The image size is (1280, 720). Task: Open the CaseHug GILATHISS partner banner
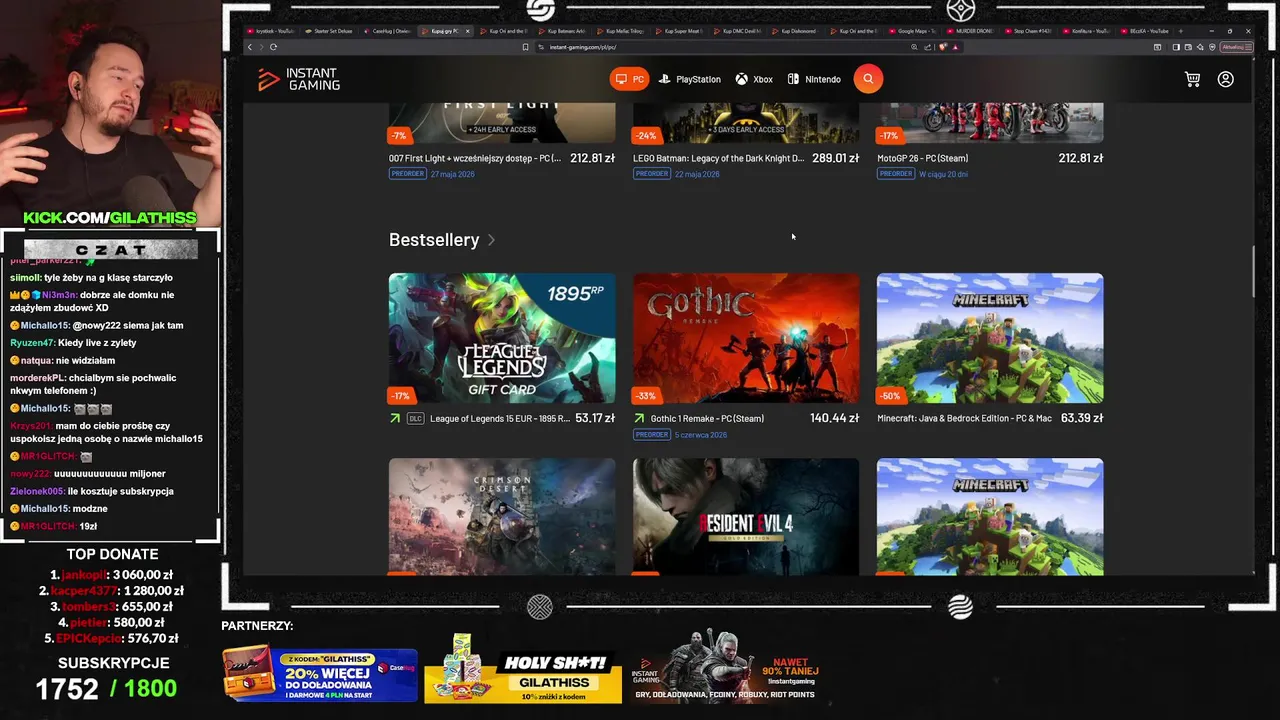pos(320,674)
